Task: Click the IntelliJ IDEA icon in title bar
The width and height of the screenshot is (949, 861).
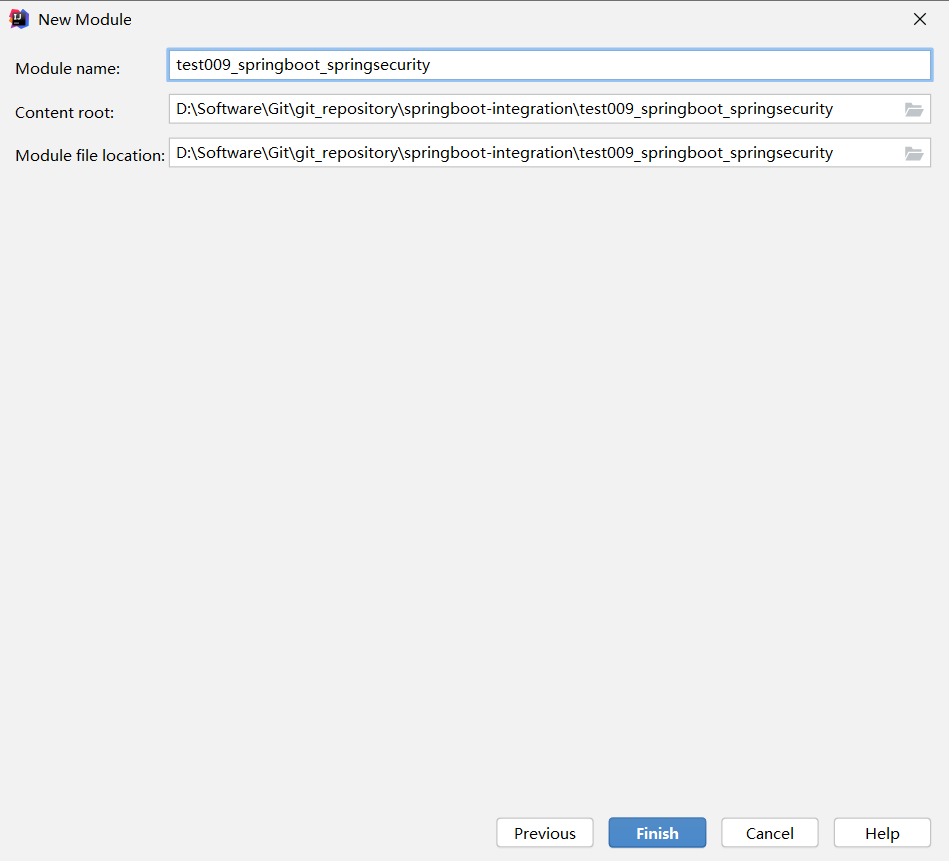Action: [x=19, y=19]
